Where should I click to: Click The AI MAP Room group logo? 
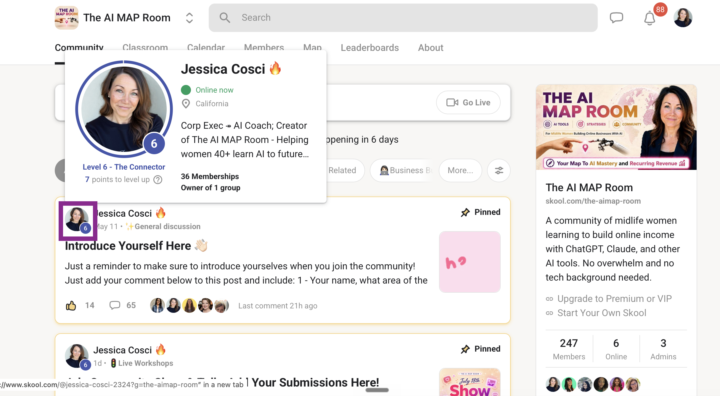tap(66, 18)
